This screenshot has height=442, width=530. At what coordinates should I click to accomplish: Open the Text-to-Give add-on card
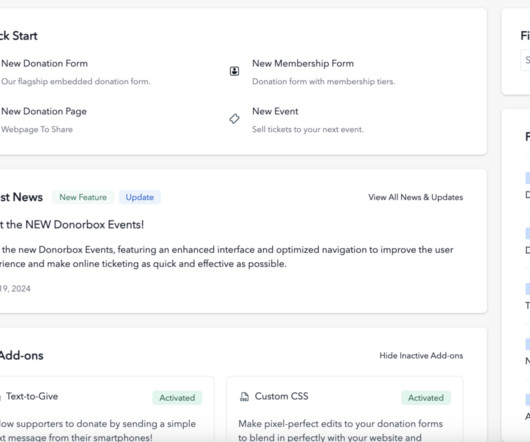click(x=107, y=409)
